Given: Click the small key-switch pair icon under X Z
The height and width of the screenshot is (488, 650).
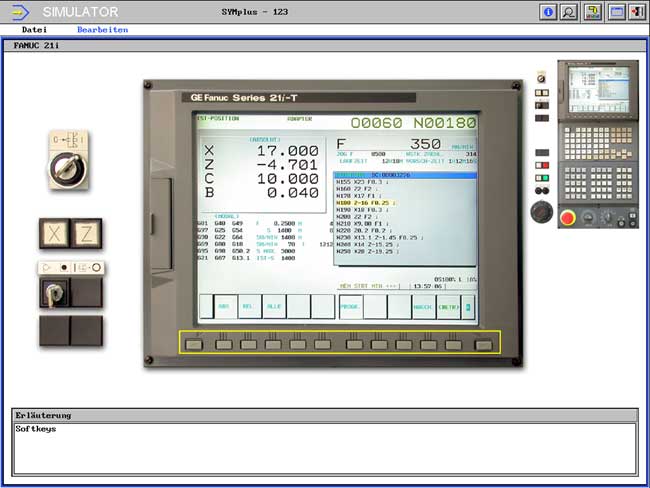Looking at the screenshot, I should pyautogui.click(x=542, y=105).
